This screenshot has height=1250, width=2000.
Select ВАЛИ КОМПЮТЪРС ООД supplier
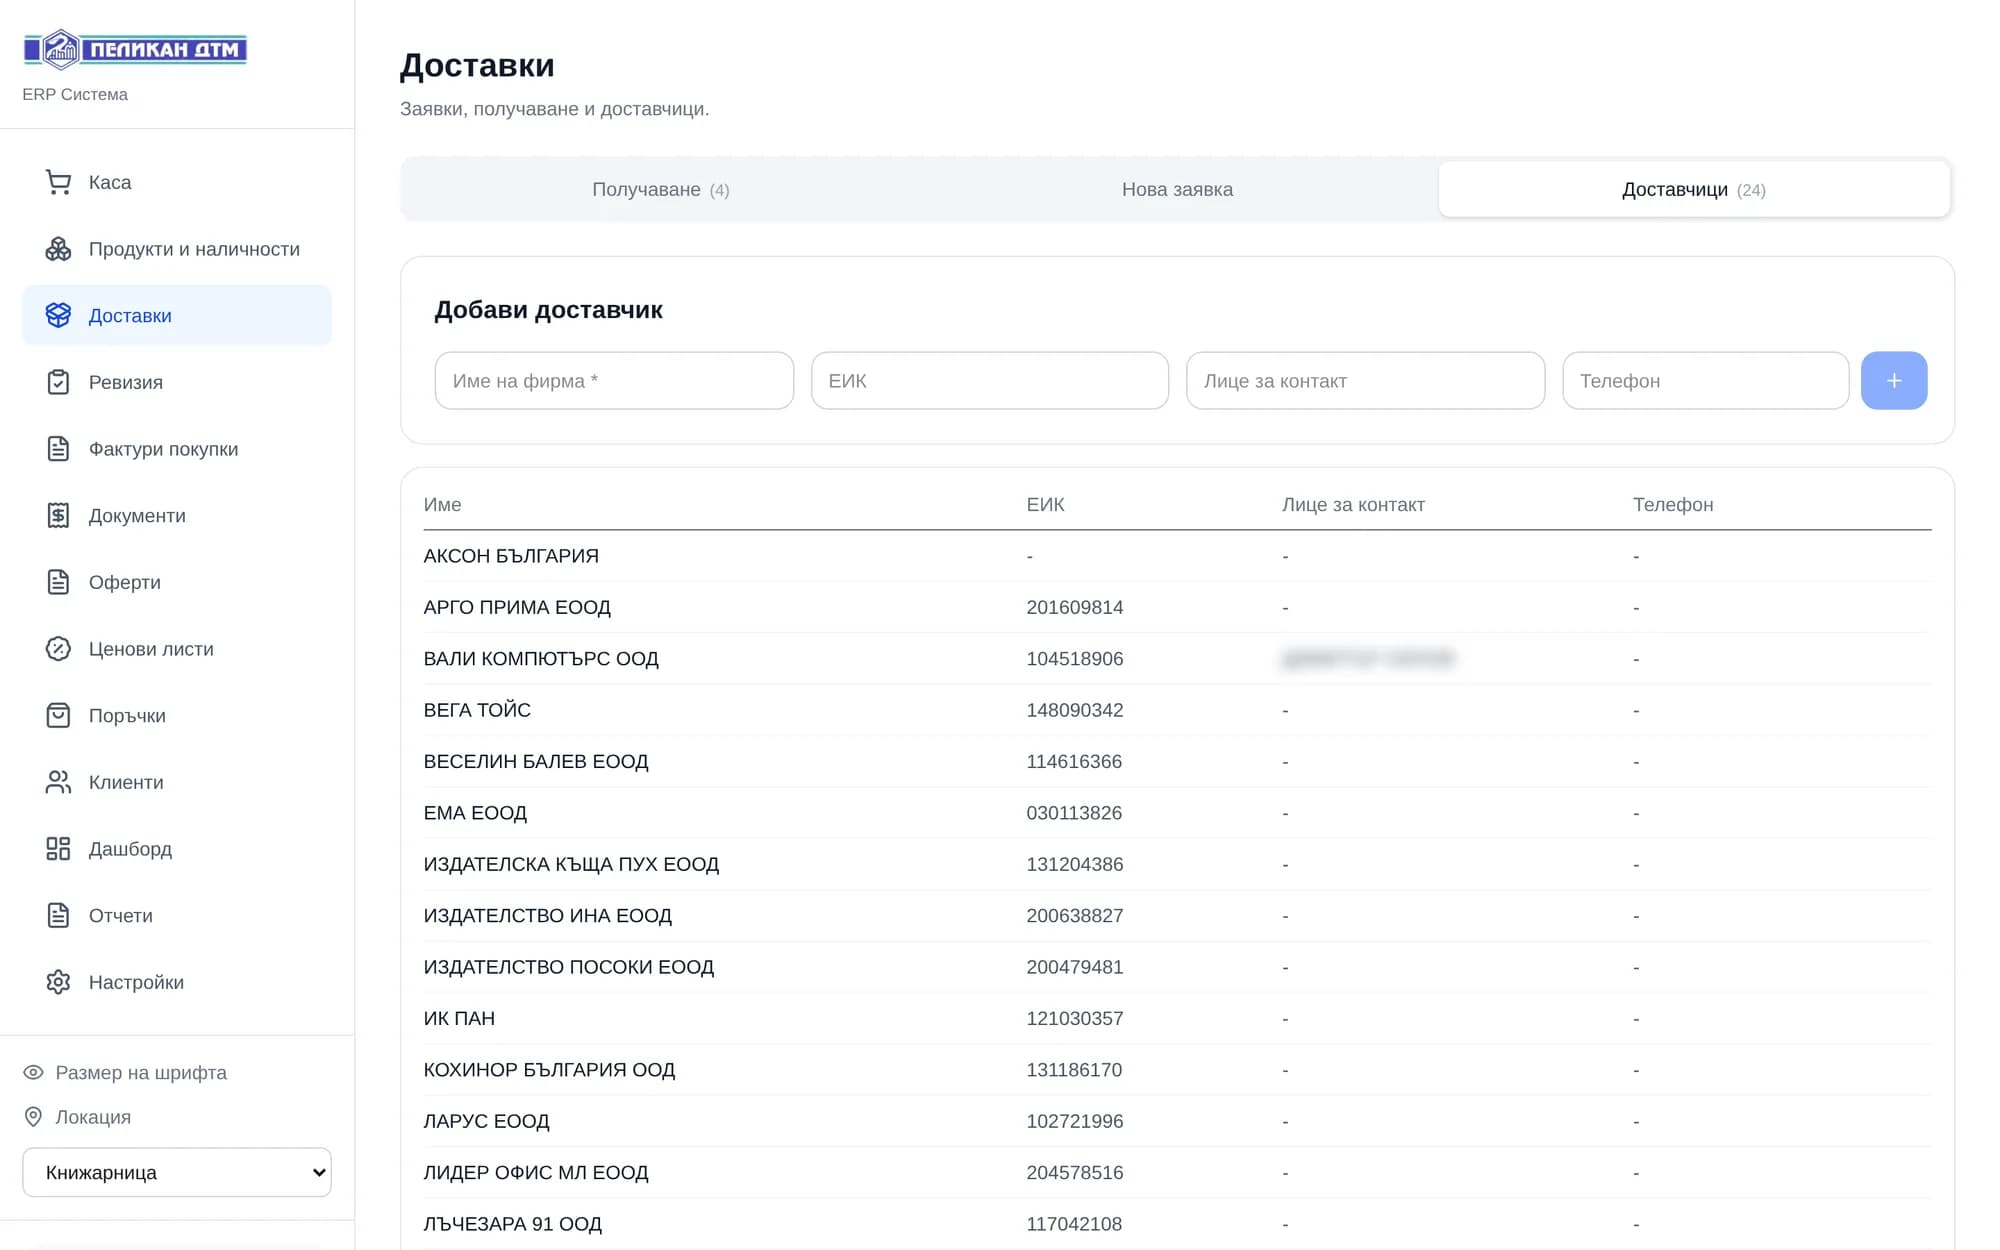click(x=1177, y=658)
